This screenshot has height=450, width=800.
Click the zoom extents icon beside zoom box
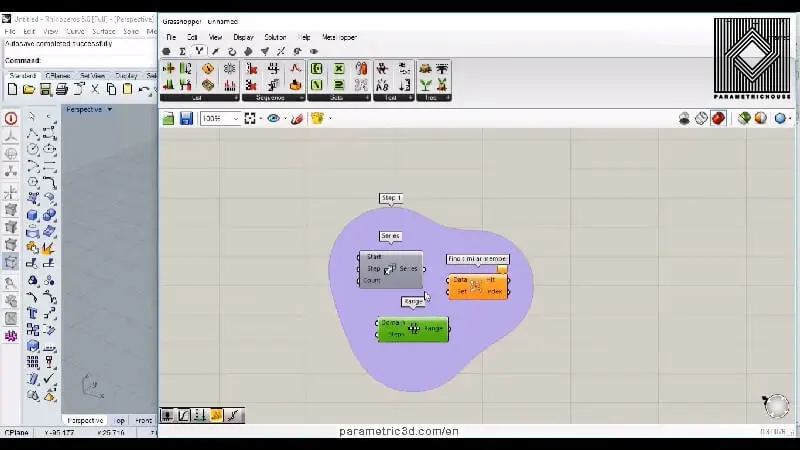[251, 118]
